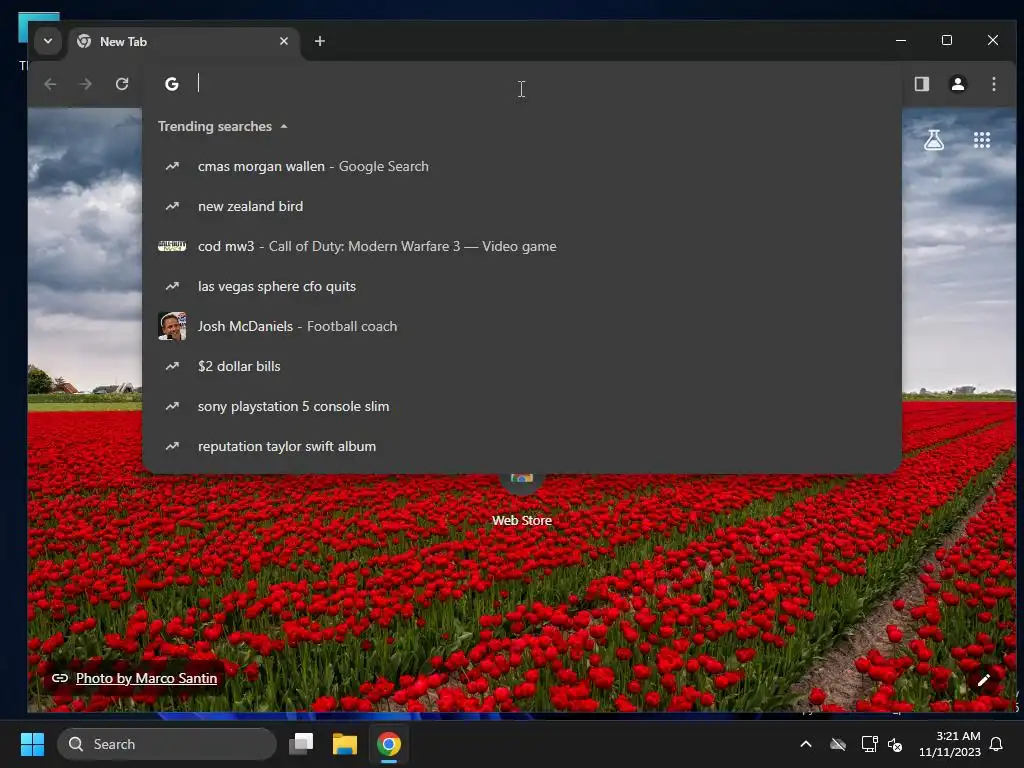
Task: Show hidden system tray icons
Action: (806, 744)
